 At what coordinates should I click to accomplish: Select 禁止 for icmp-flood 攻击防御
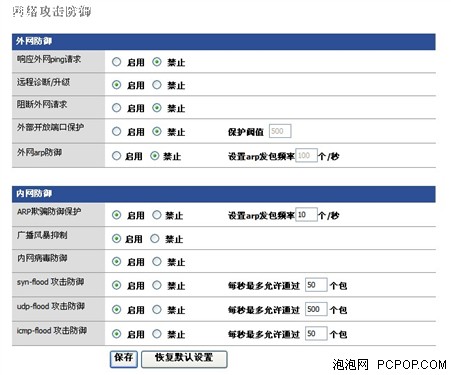157,334
